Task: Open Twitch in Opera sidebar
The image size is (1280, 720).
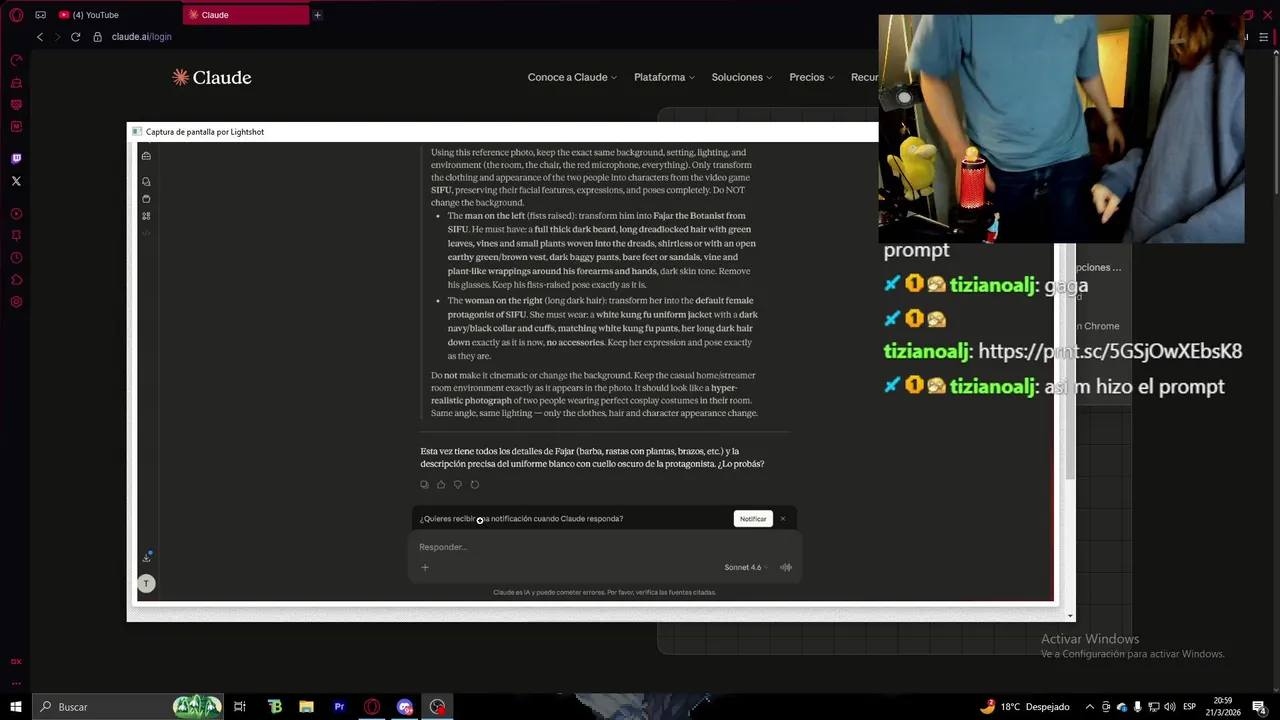Action: (x=16, y=159)
